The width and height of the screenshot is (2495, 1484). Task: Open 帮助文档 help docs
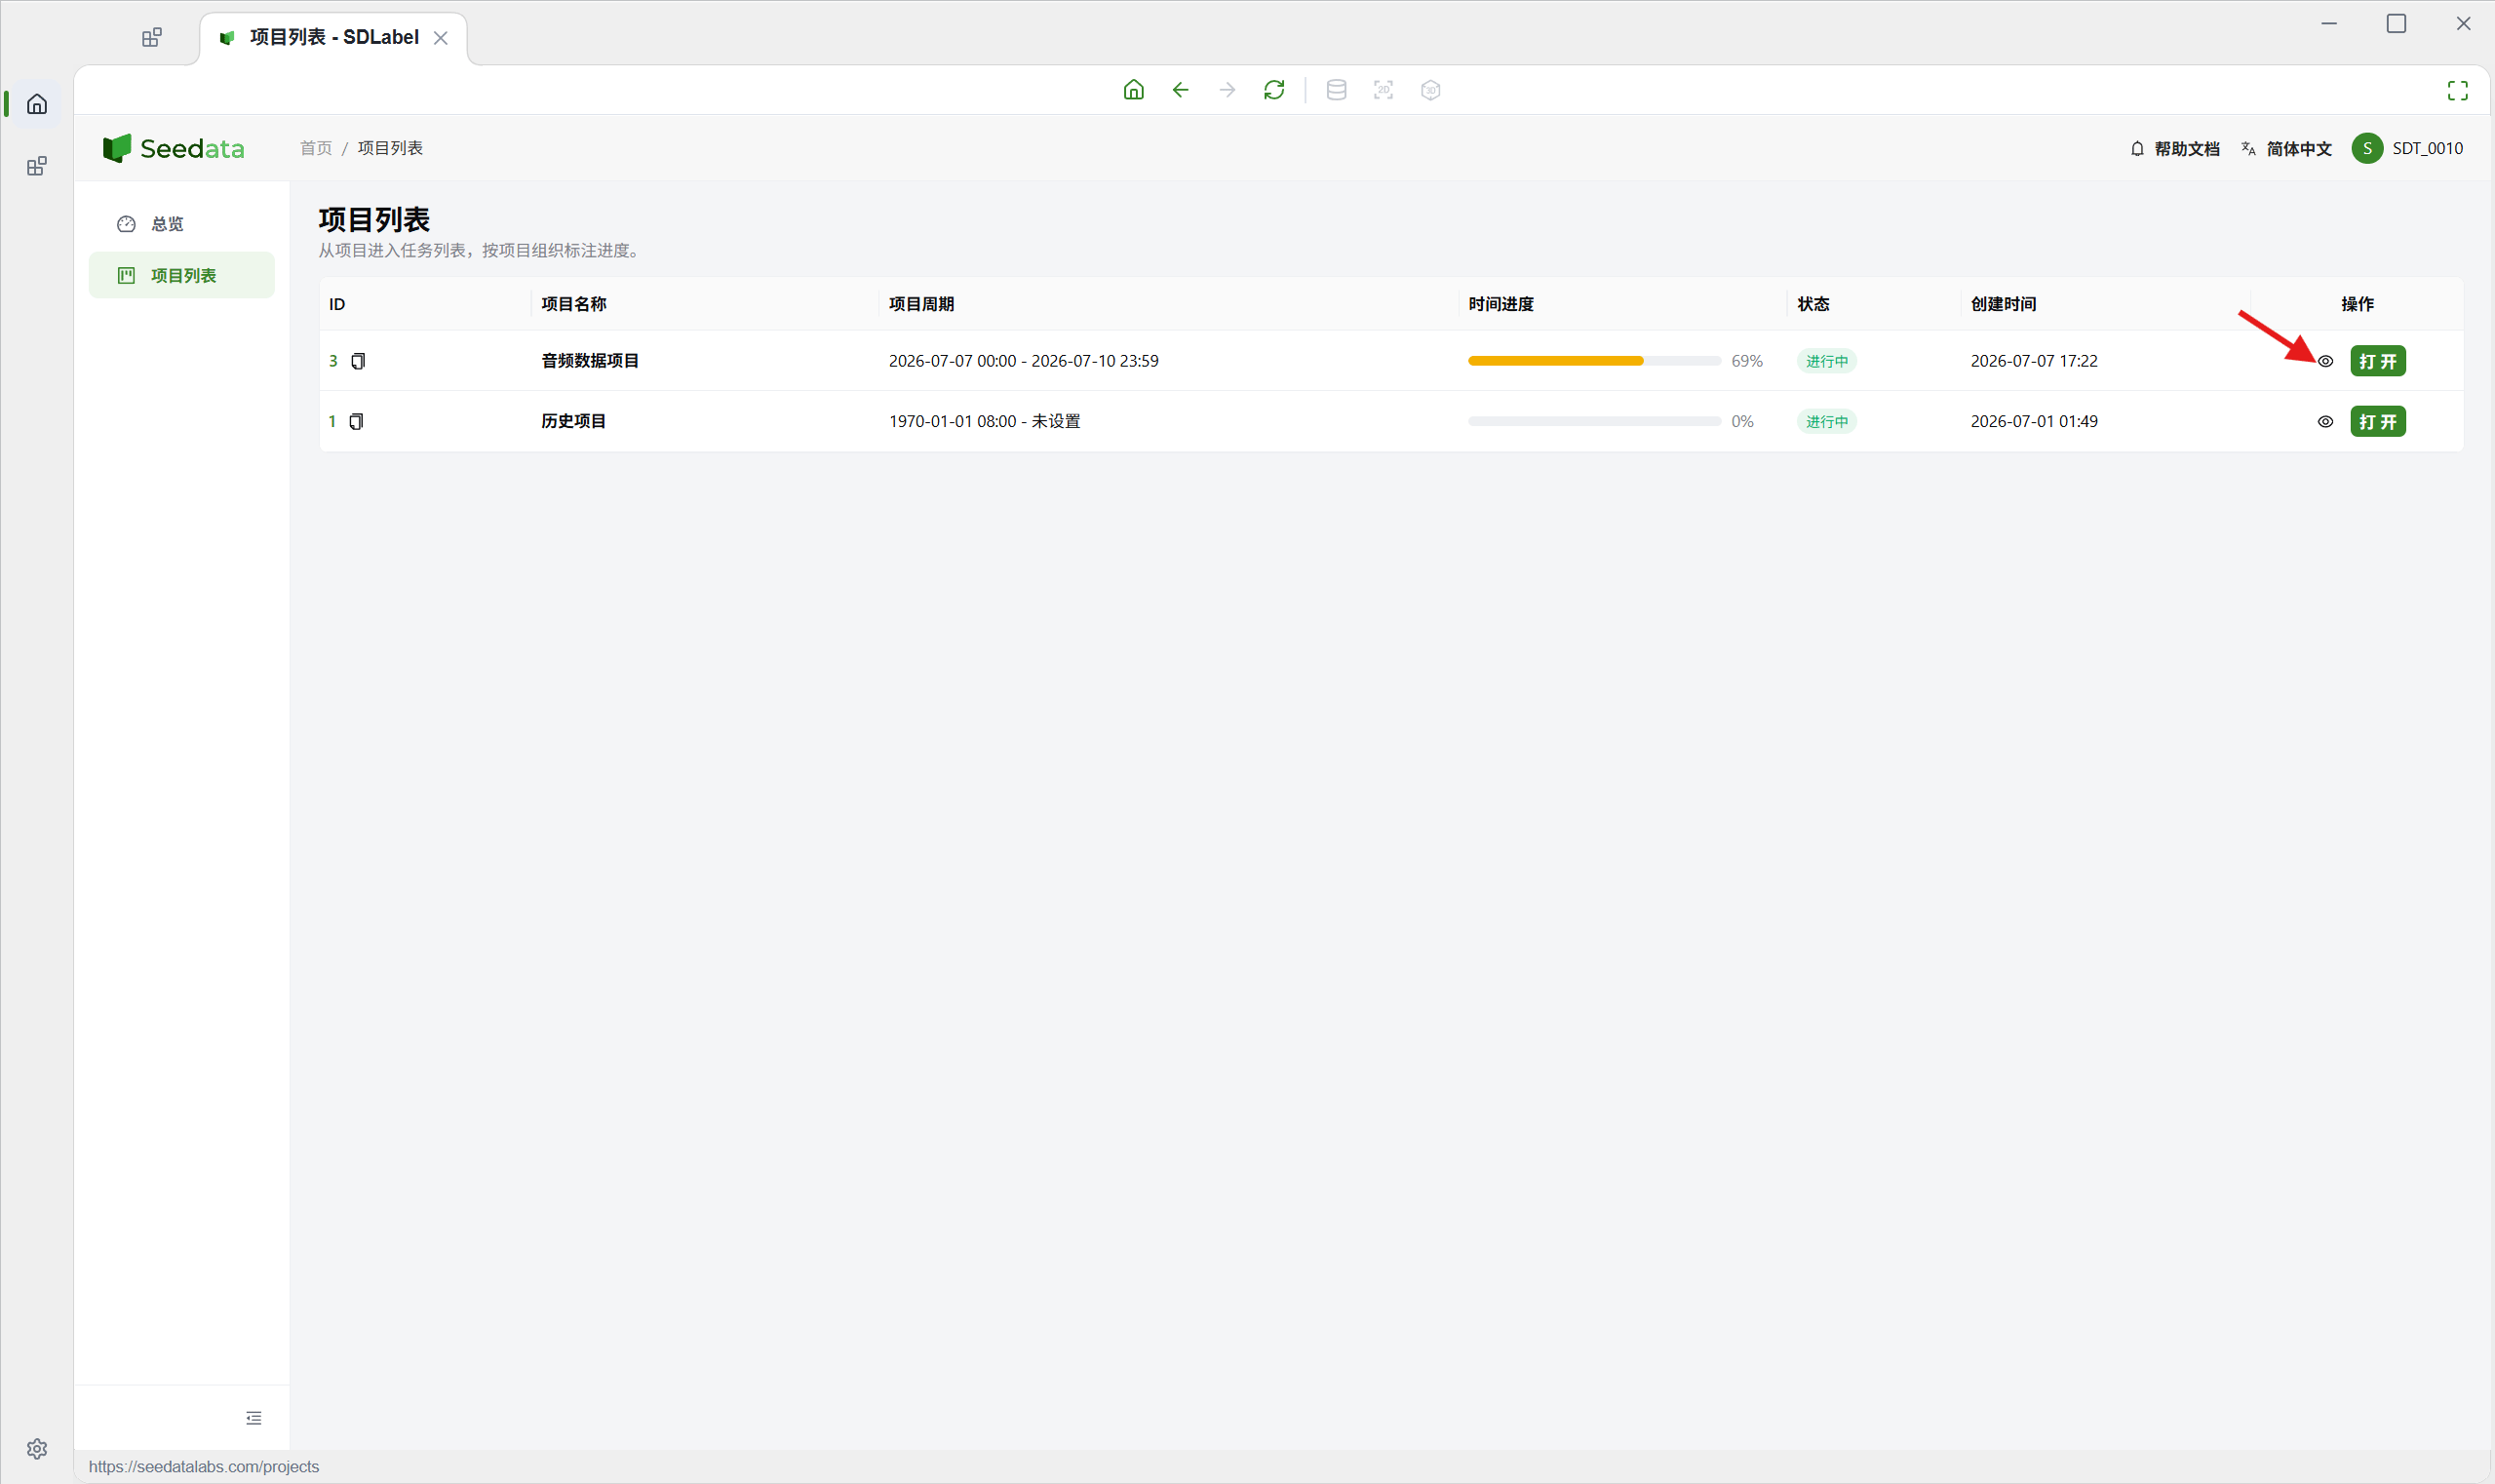[x=2174, y=148]
